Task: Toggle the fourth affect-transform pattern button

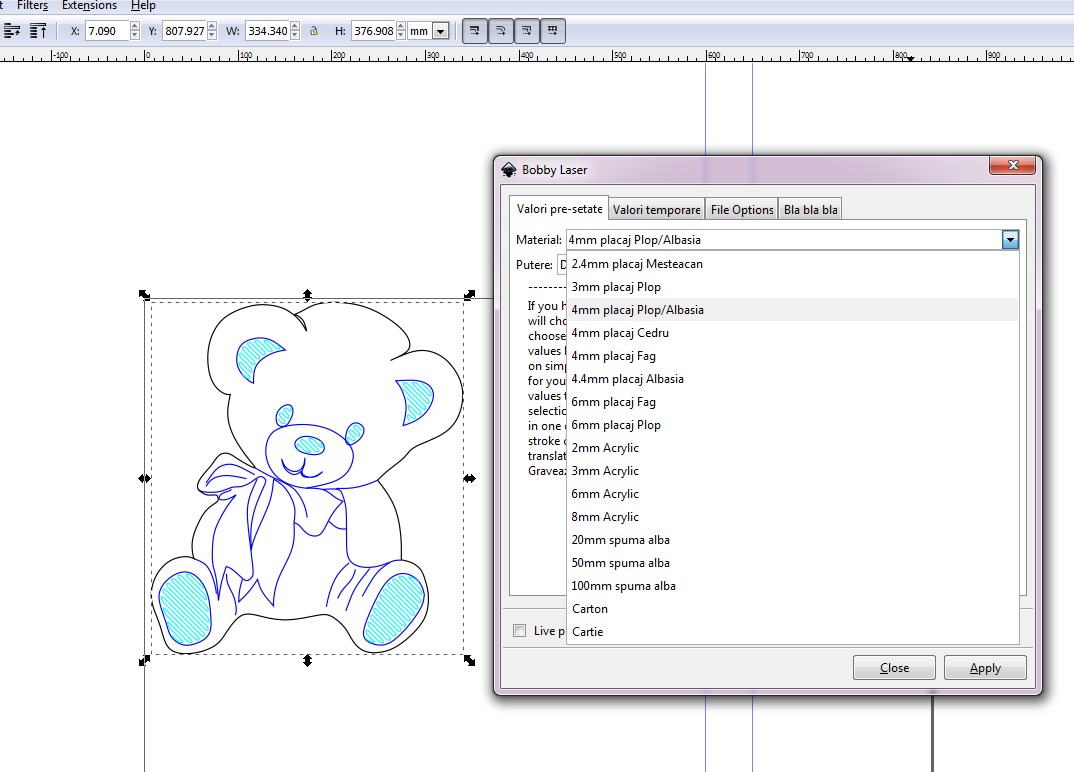Action: click(x=553, y=31)
